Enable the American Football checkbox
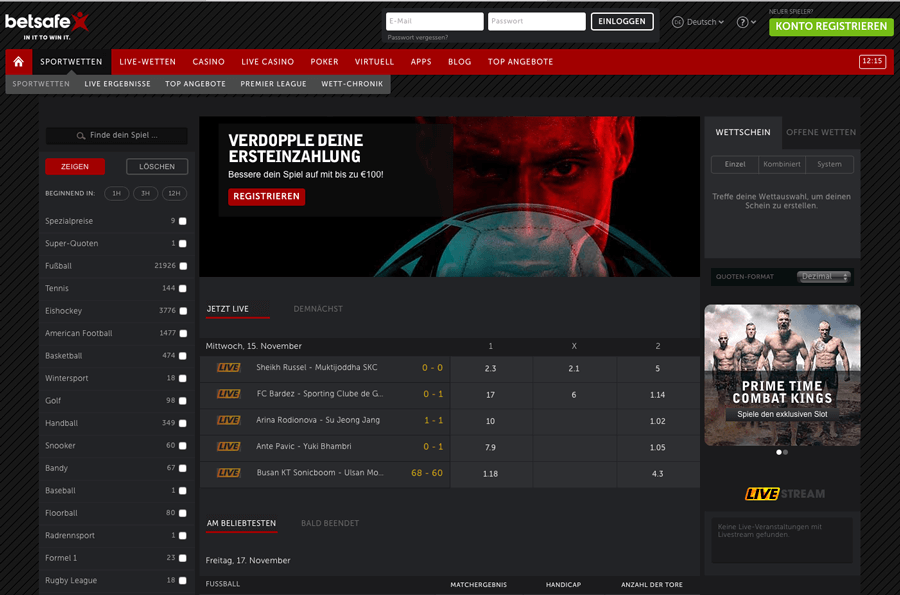This screenshot has height=595, width=900. click(183, 333)
